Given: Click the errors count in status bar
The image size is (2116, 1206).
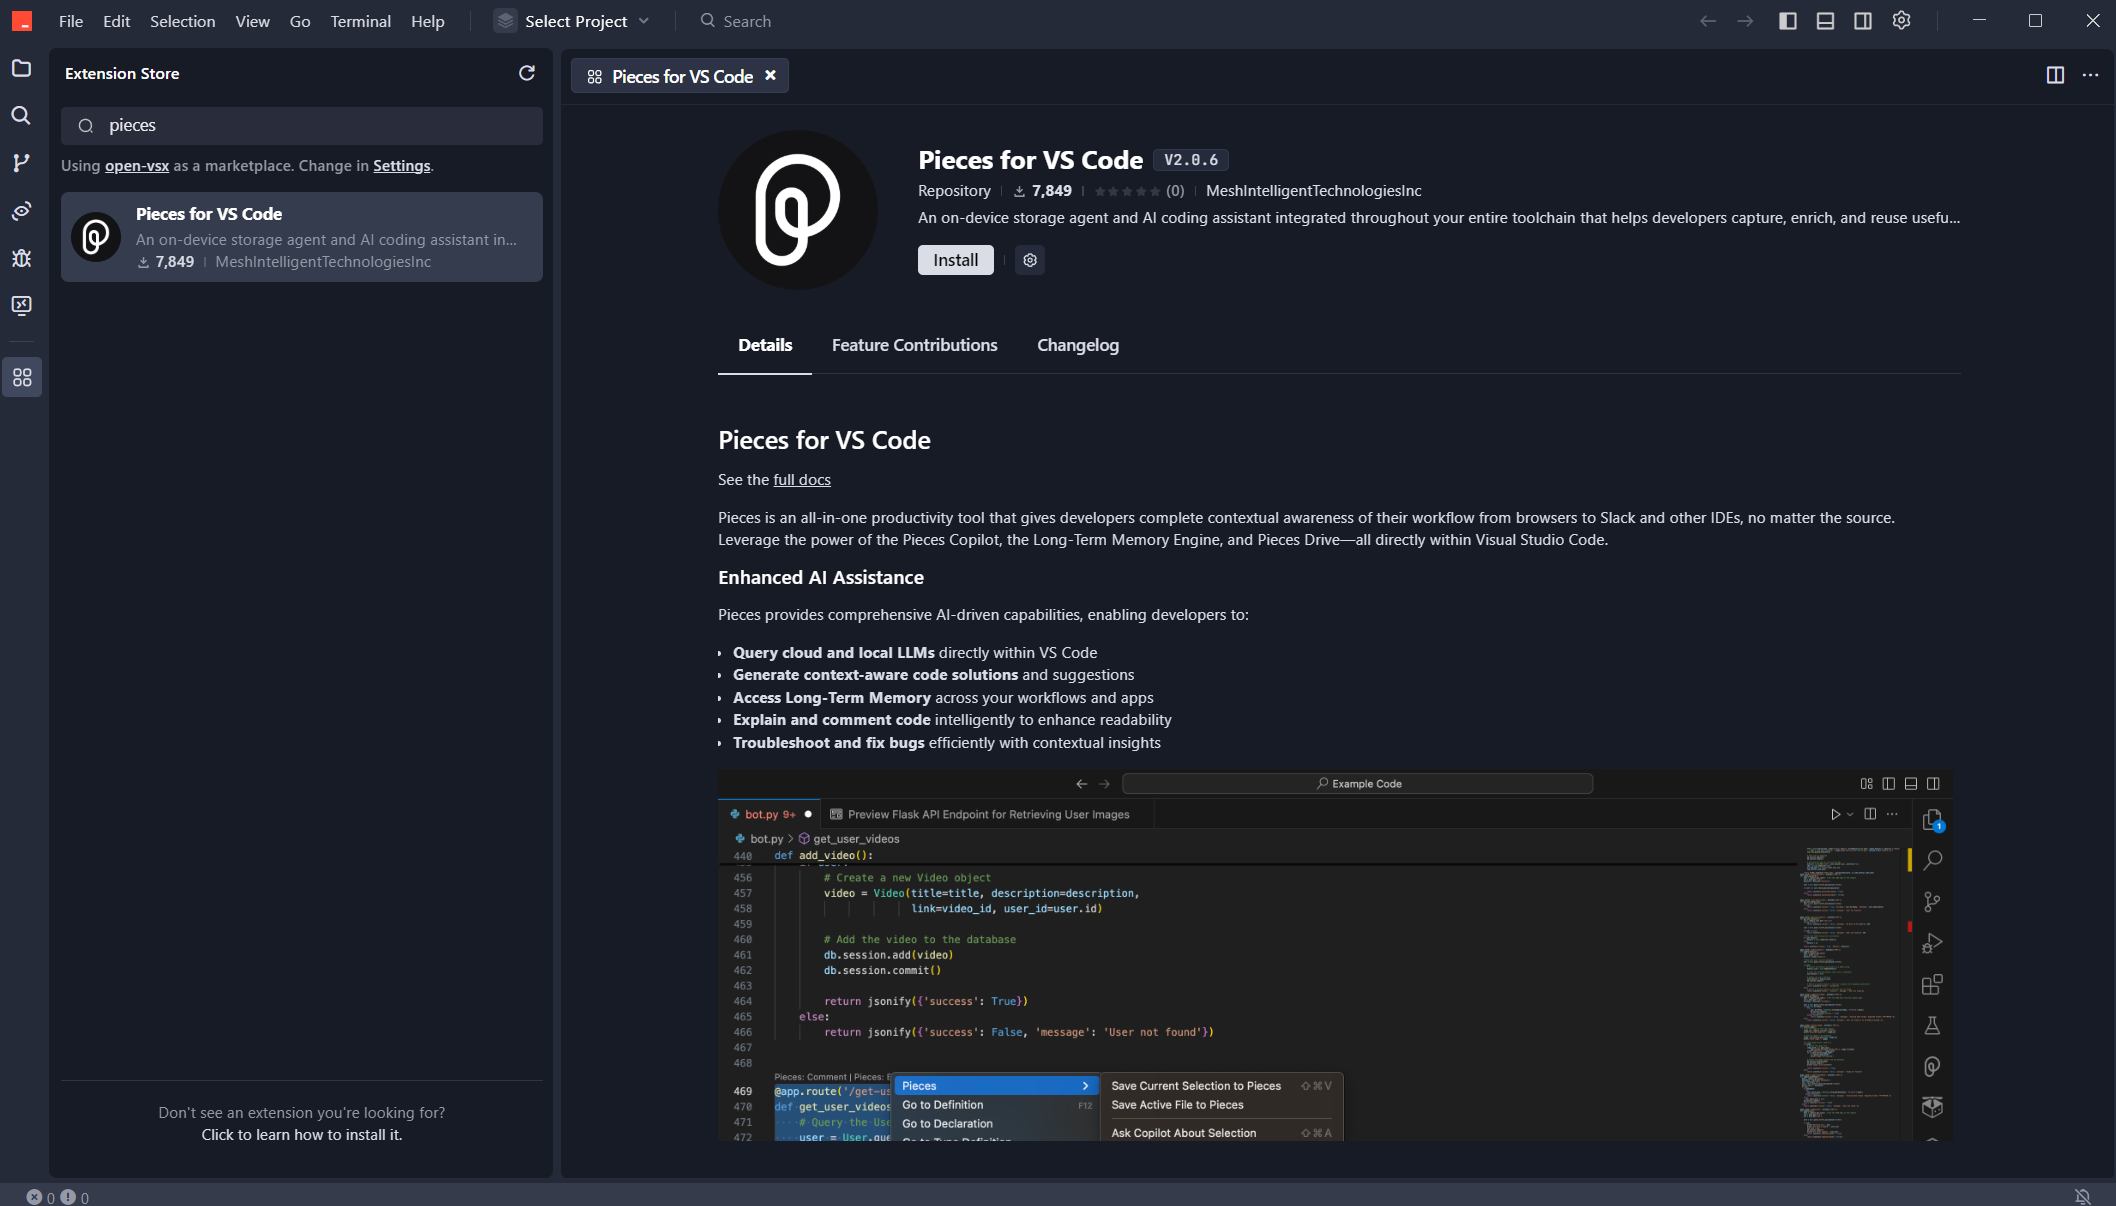Looking at the screenshot, I should click(x=41, y=1197).
